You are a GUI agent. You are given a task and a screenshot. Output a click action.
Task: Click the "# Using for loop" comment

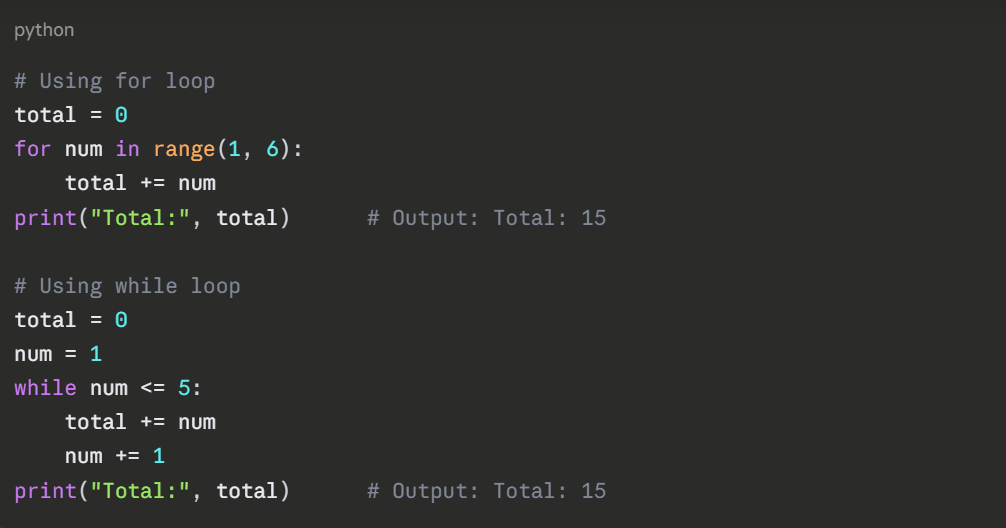(114, 81)
